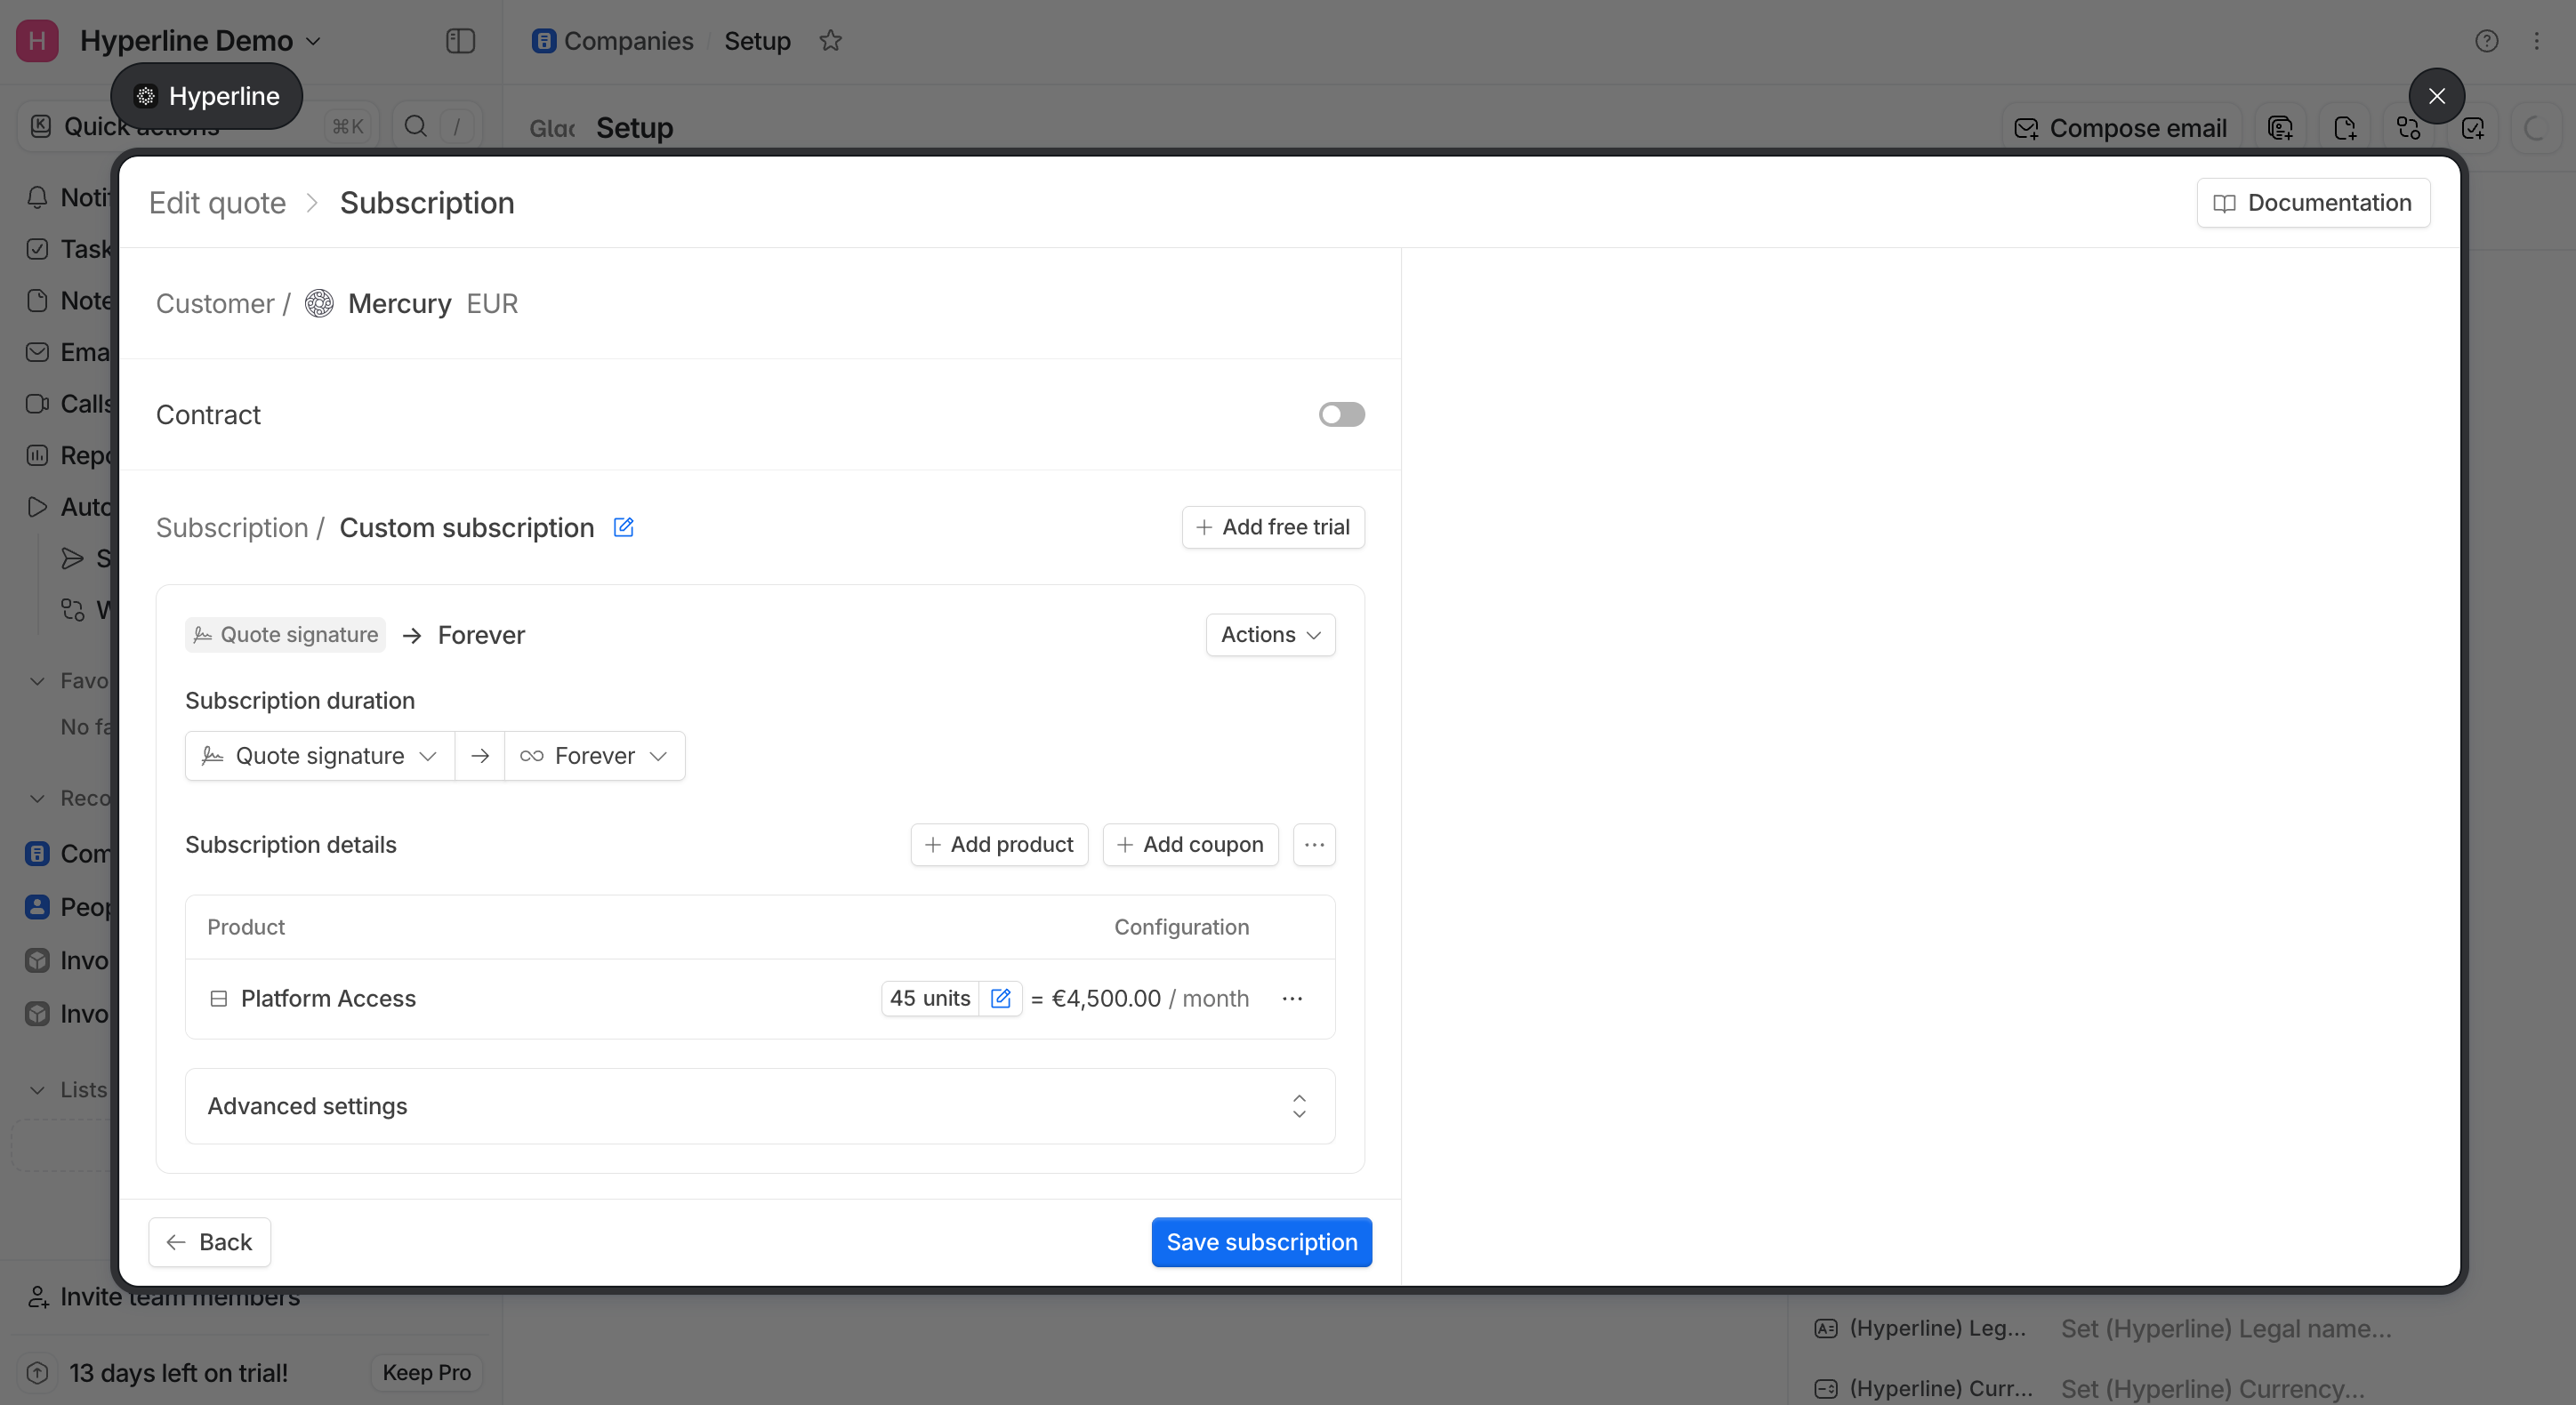Click Add free trial button
The image size is (2576, 1405).
(x=1273, y=527)
